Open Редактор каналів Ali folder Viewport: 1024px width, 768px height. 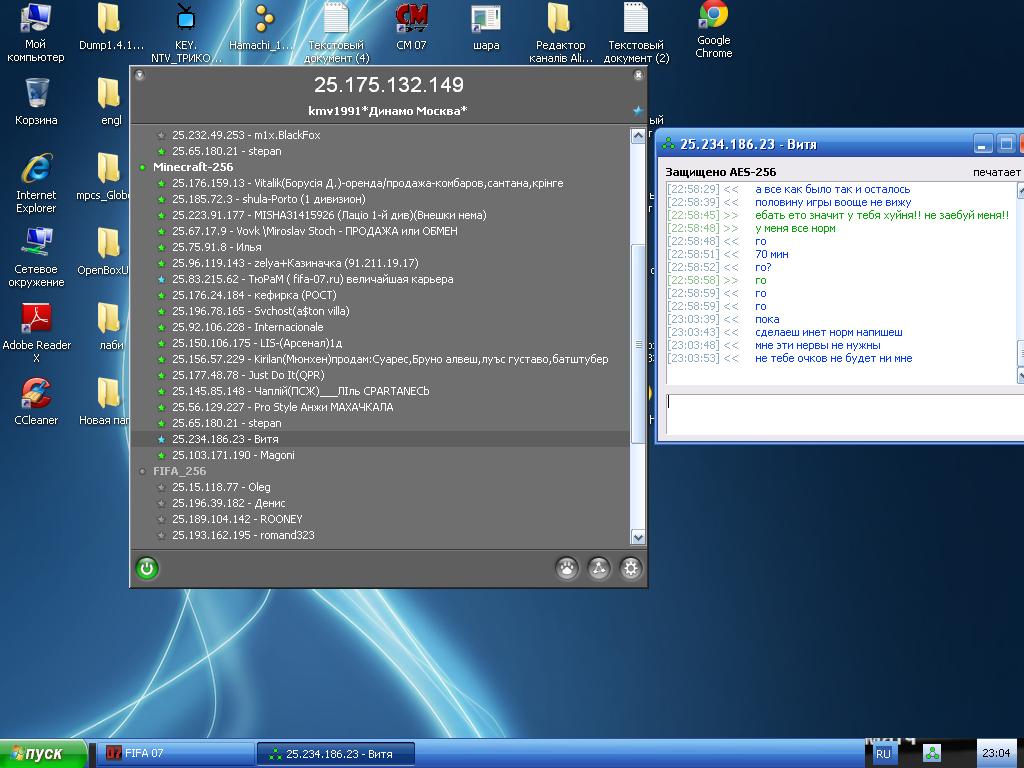[x=560, y=33]
